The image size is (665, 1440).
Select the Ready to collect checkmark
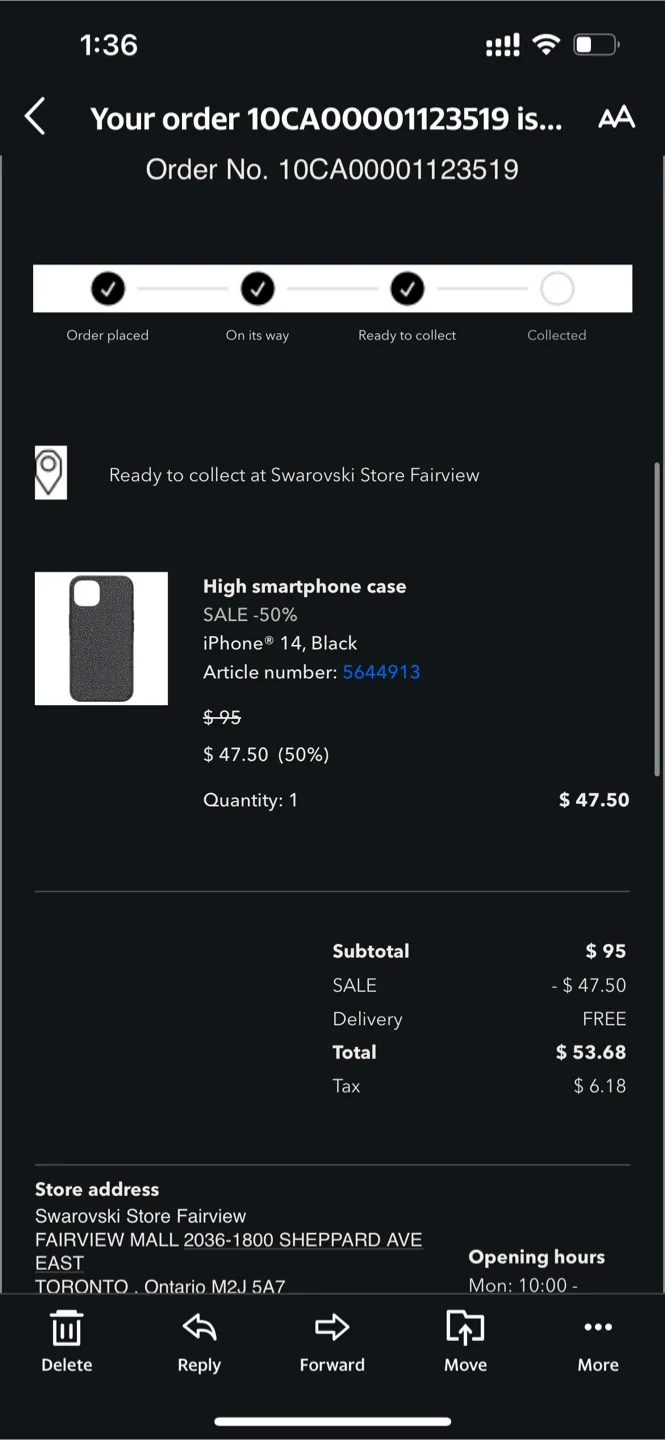click(x=407, y=289)
